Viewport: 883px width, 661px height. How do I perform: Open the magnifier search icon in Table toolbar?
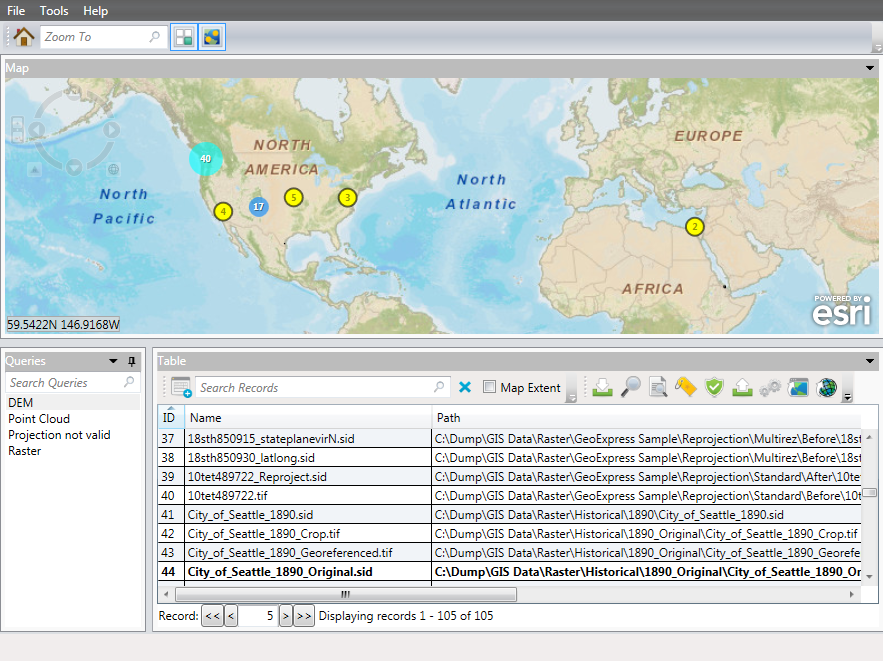[x=630, y=387]
